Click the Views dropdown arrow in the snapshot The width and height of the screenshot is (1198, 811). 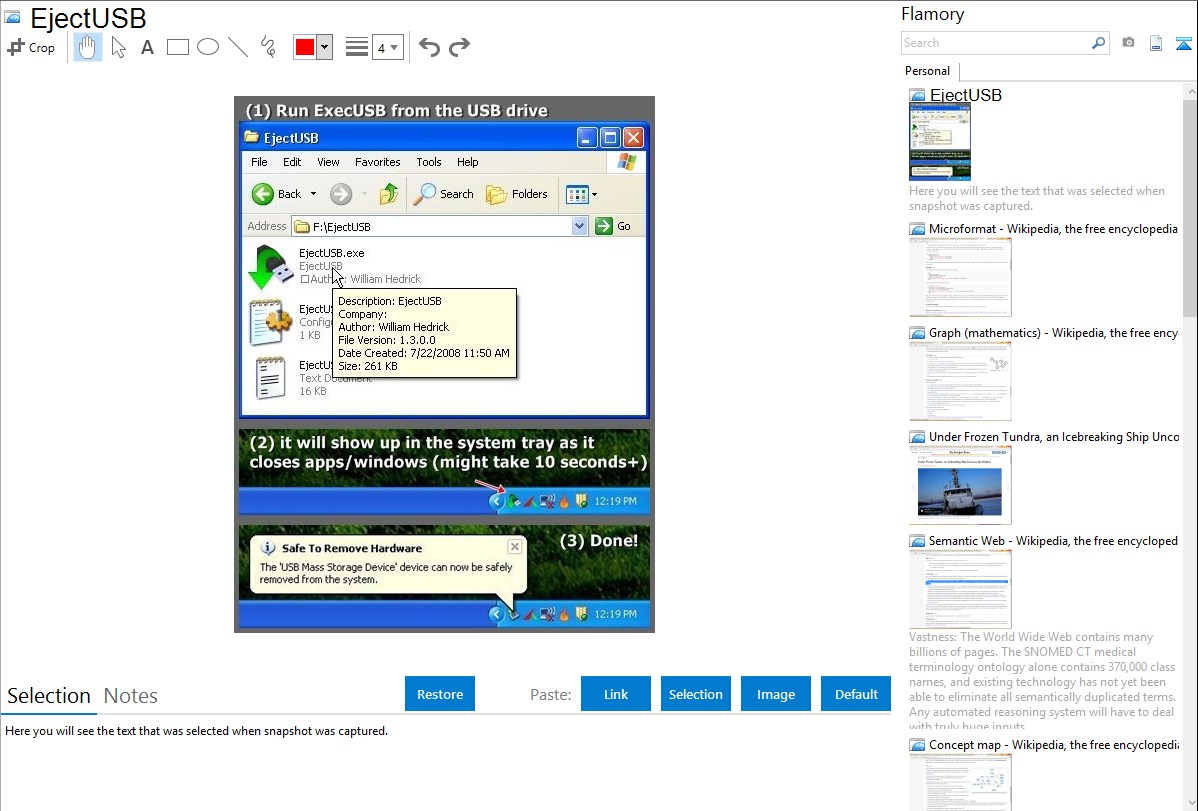tap(594, 194)
